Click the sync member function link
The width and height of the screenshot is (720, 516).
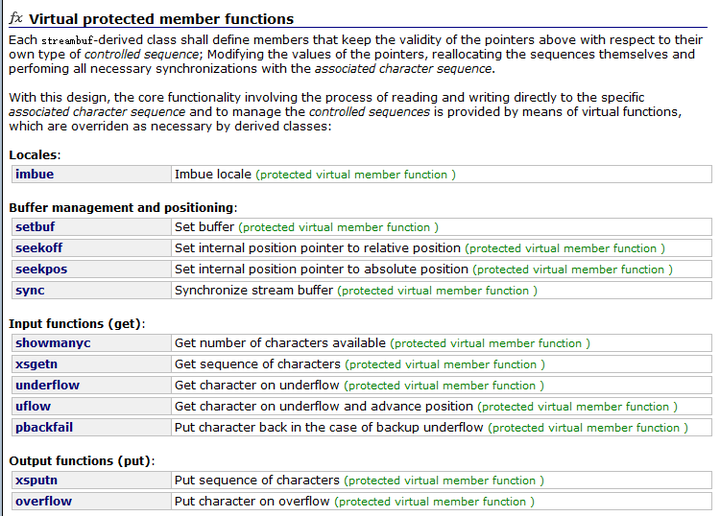30,290
